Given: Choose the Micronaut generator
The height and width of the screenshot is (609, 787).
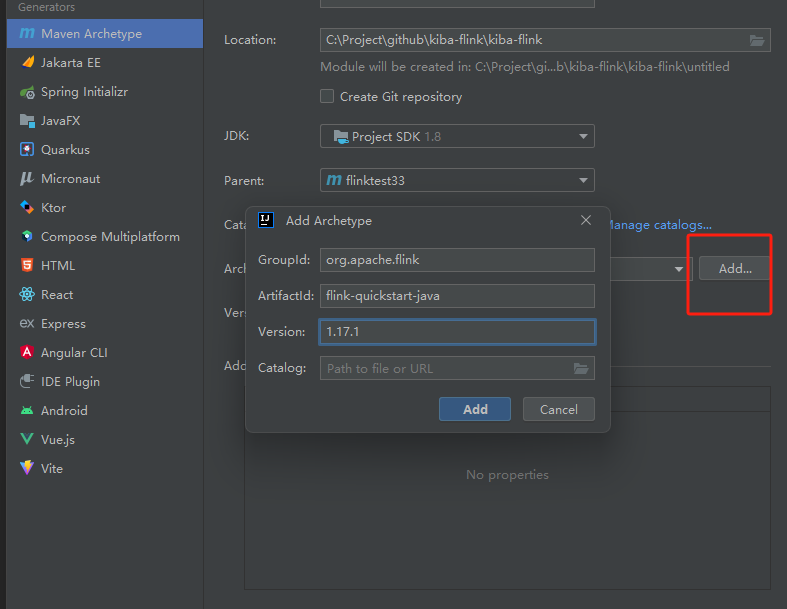Looking at the screenshot, I should pos(105,179).
